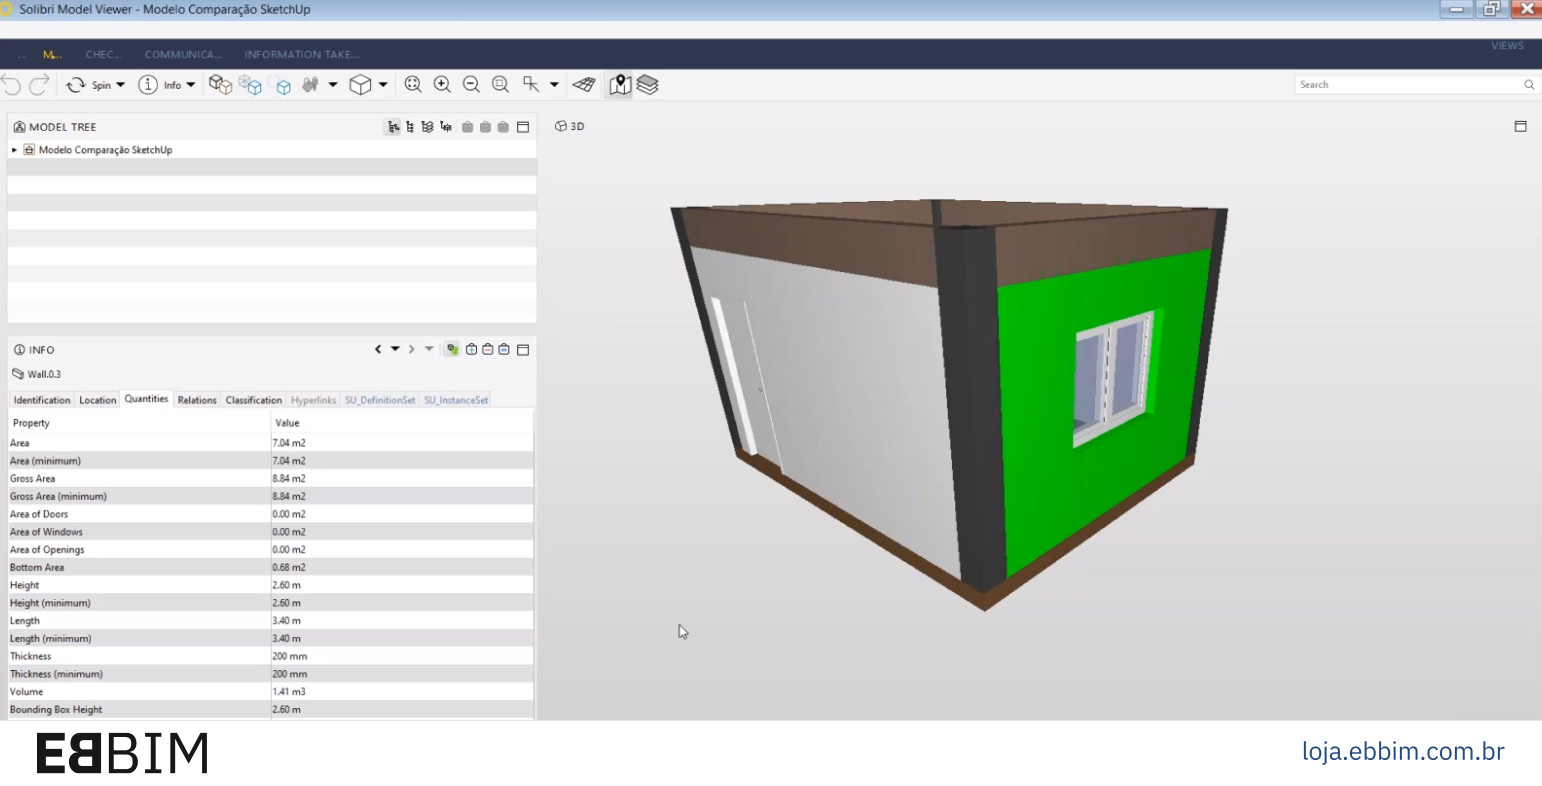Zoom in with the plus magnifier
The image size is (1542, 786).
(x=442, y=85)
